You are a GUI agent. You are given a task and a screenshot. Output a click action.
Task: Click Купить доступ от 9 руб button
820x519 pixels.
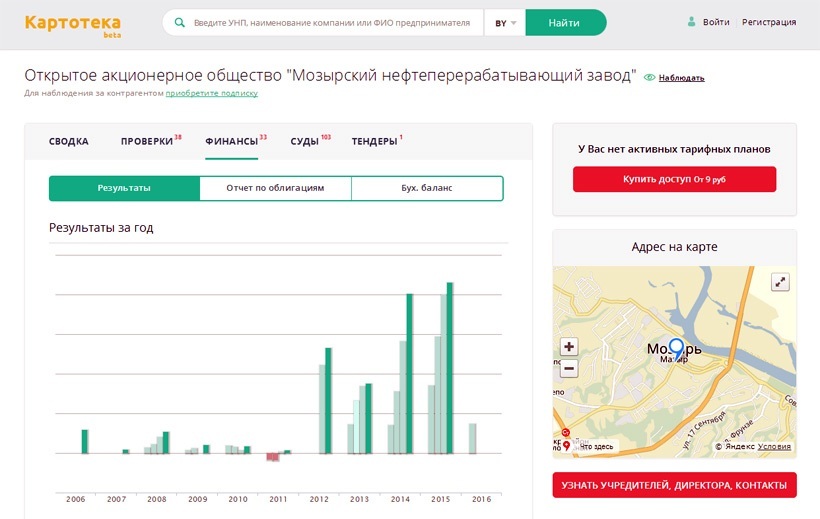(674, 179)
